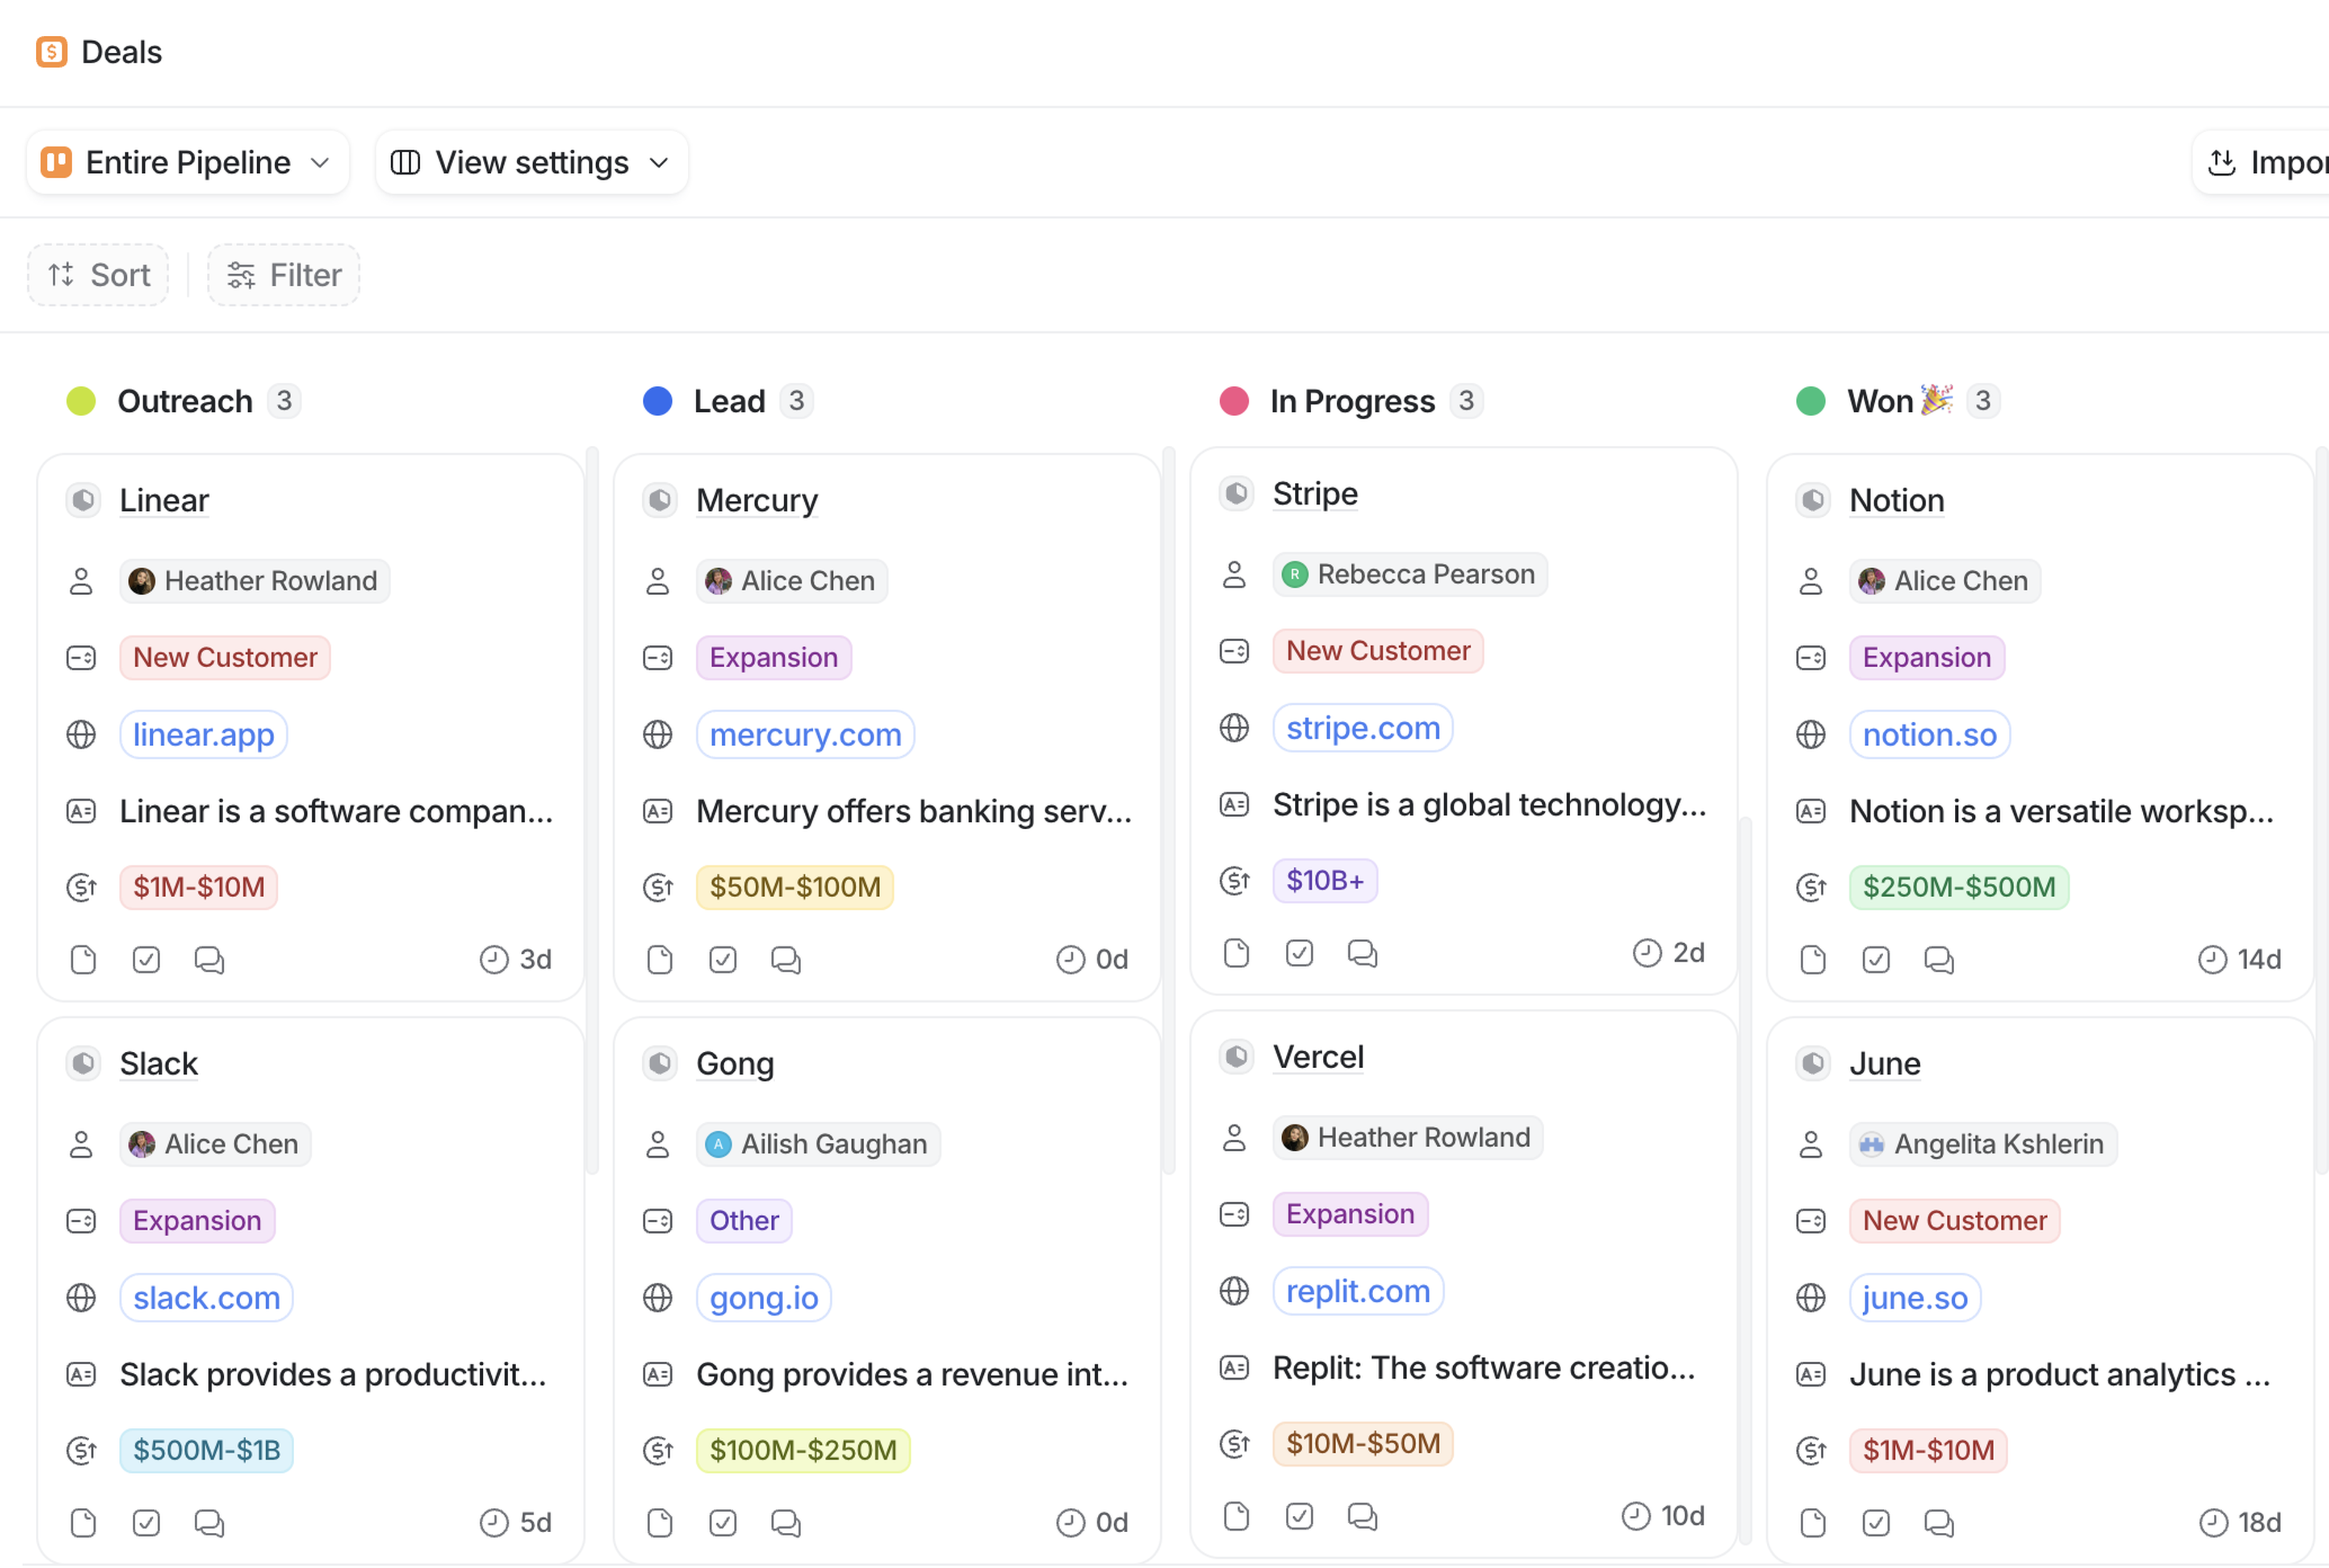Select the Won column header
This screenshot has width=2329, height=1568.
point(1880,401)
